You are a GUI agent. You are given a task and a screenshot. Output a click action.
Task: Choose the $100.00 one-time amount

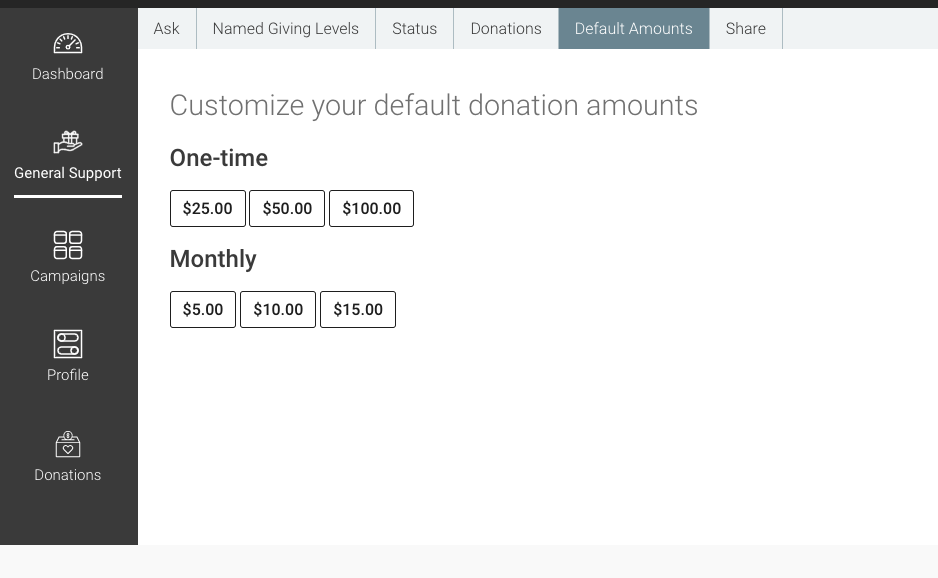point(371,208)
